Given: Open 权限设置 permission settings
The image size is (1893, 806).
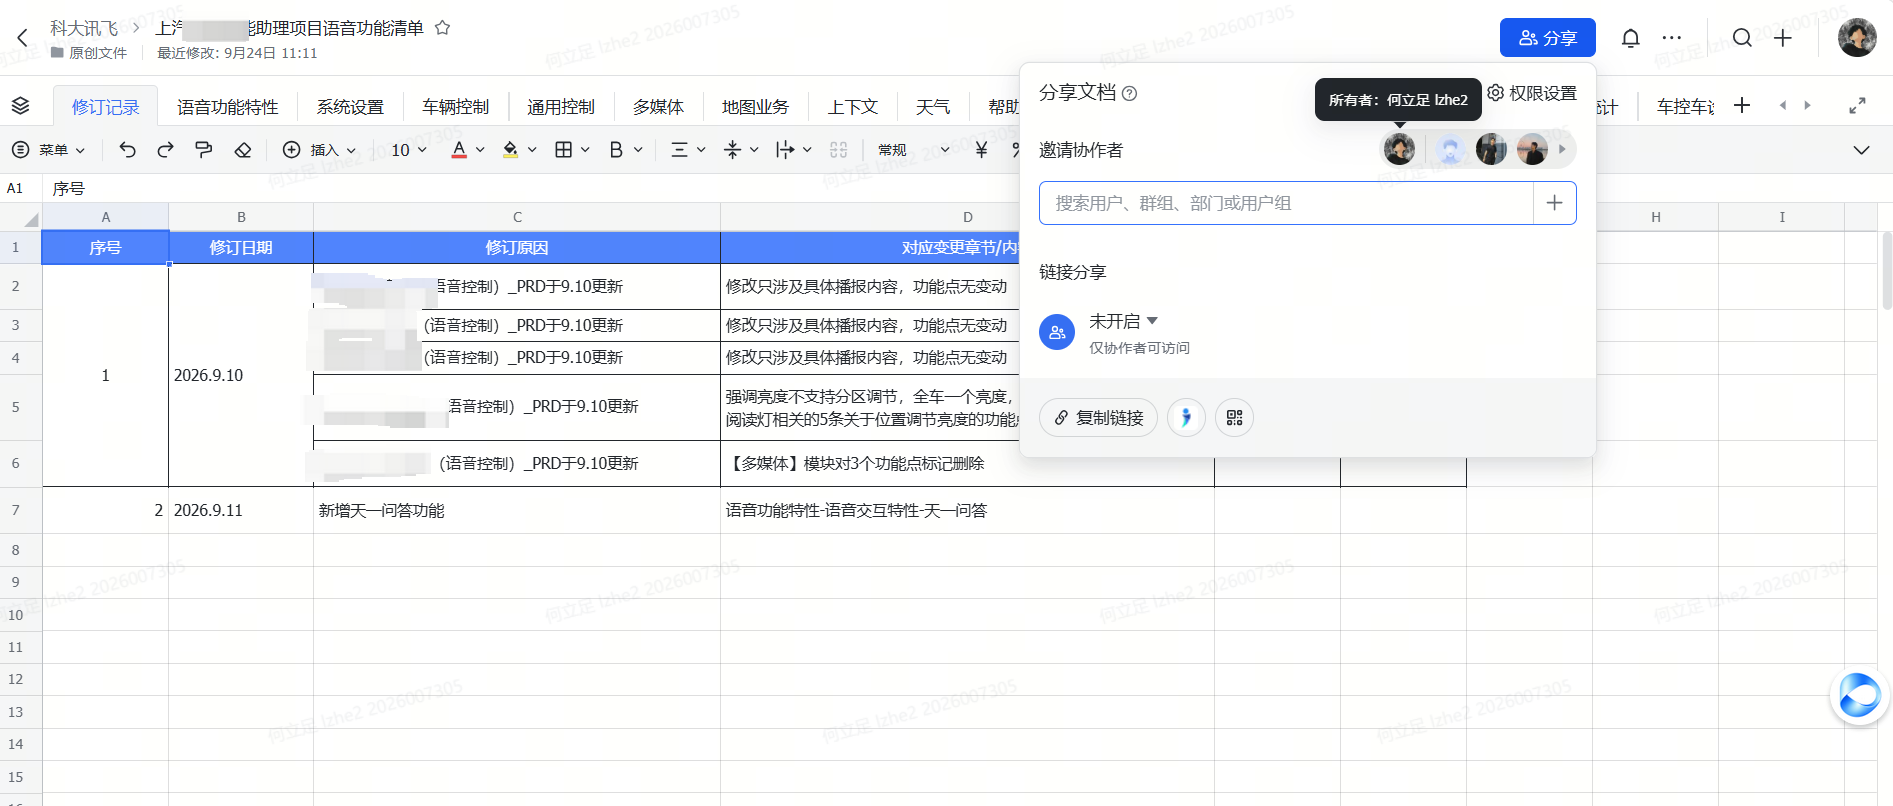Looking at the screenshot, I should pos(1532,93).
